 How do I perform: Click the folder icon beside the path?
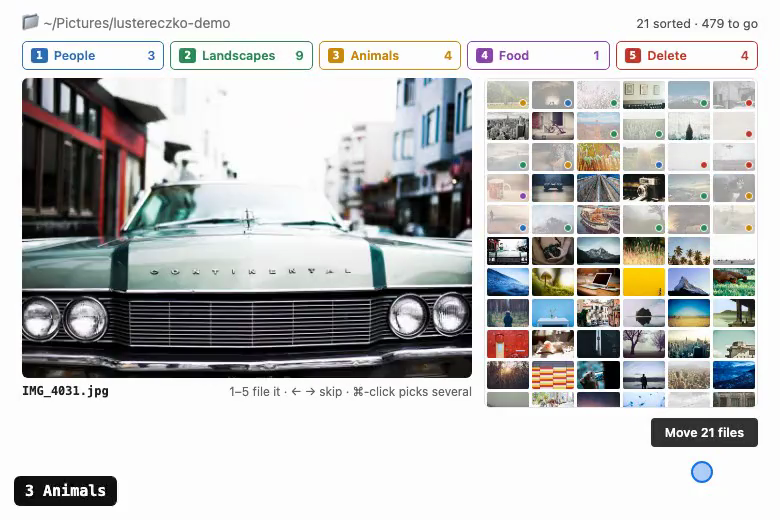click(x=30, y=22)
